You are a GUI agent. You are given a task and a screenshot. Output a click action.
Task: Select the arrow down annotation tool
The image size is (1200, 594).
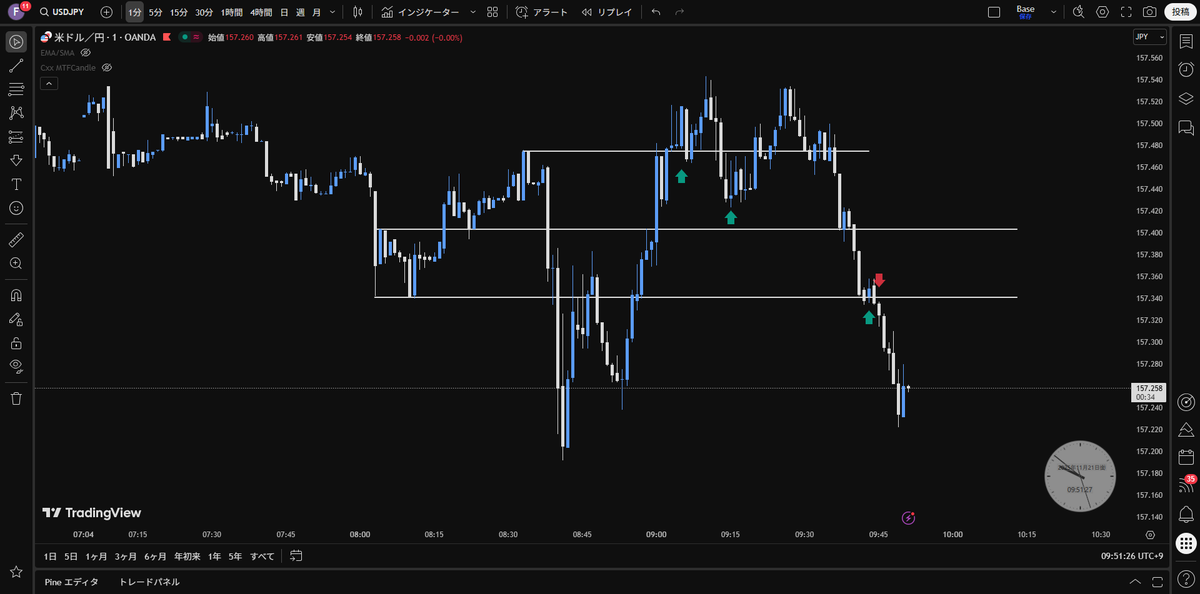(x=16, y=160)
